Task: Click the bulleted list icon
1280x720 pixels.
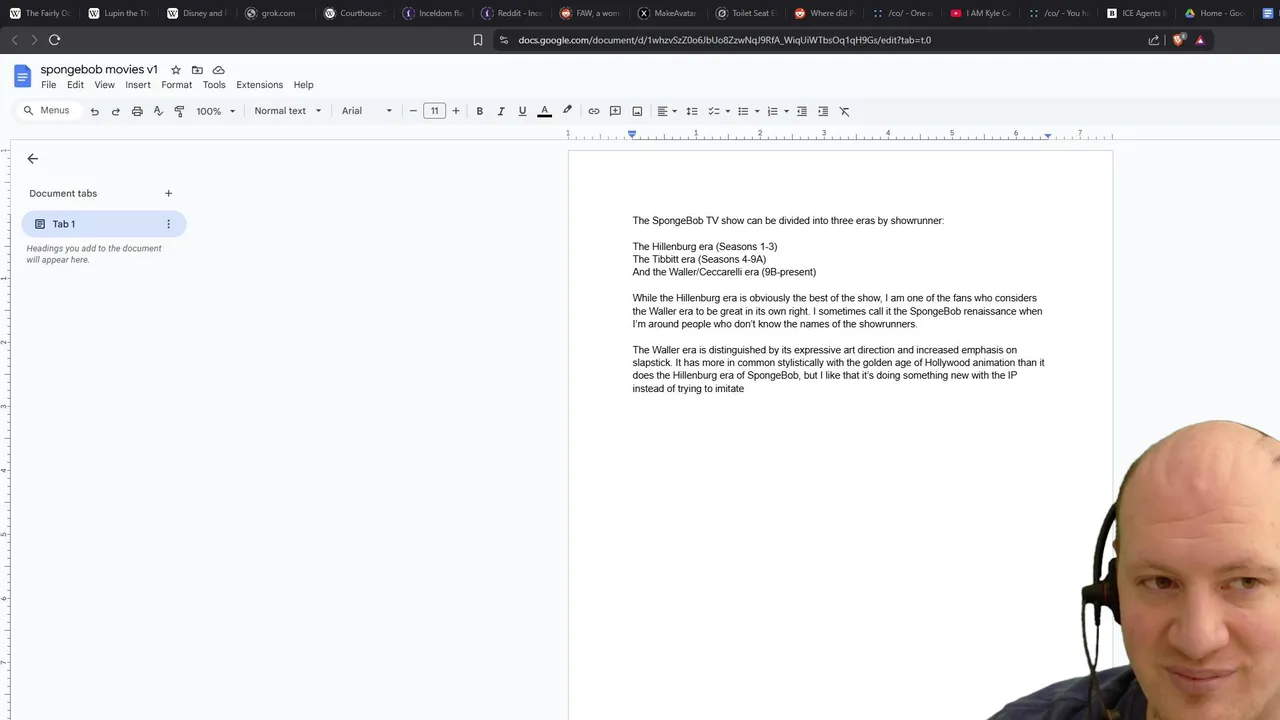Action: pos(743,111)
